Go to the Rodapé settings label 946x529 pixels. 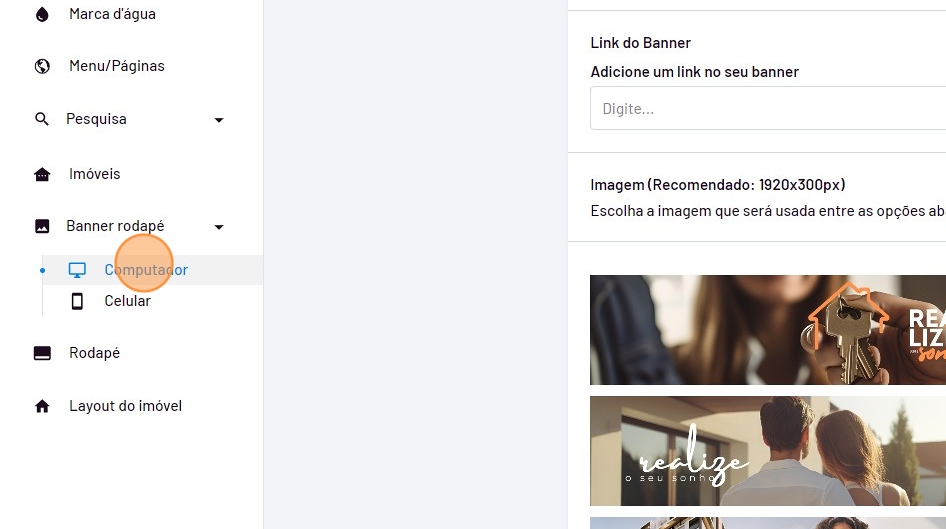tap(94, 353)
